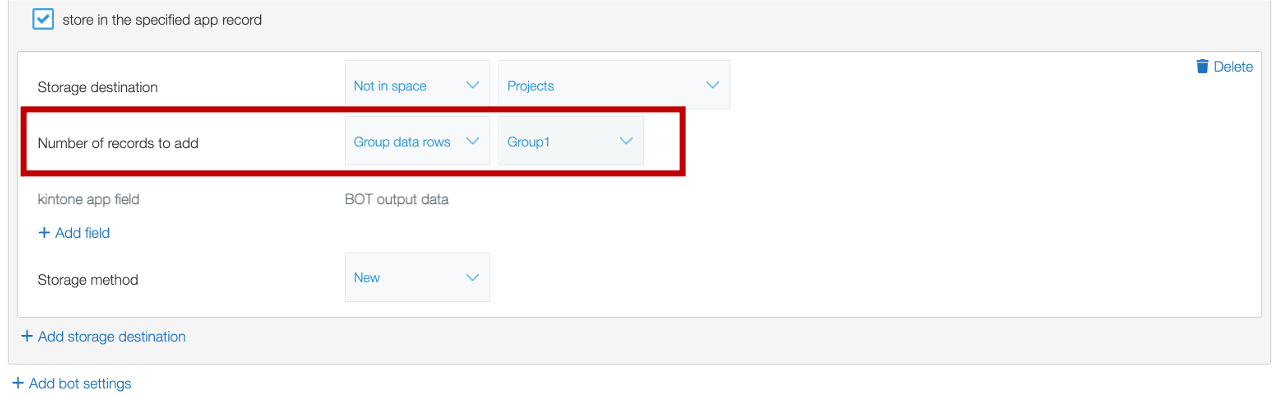Click the Storage destination label

point(98,87)
